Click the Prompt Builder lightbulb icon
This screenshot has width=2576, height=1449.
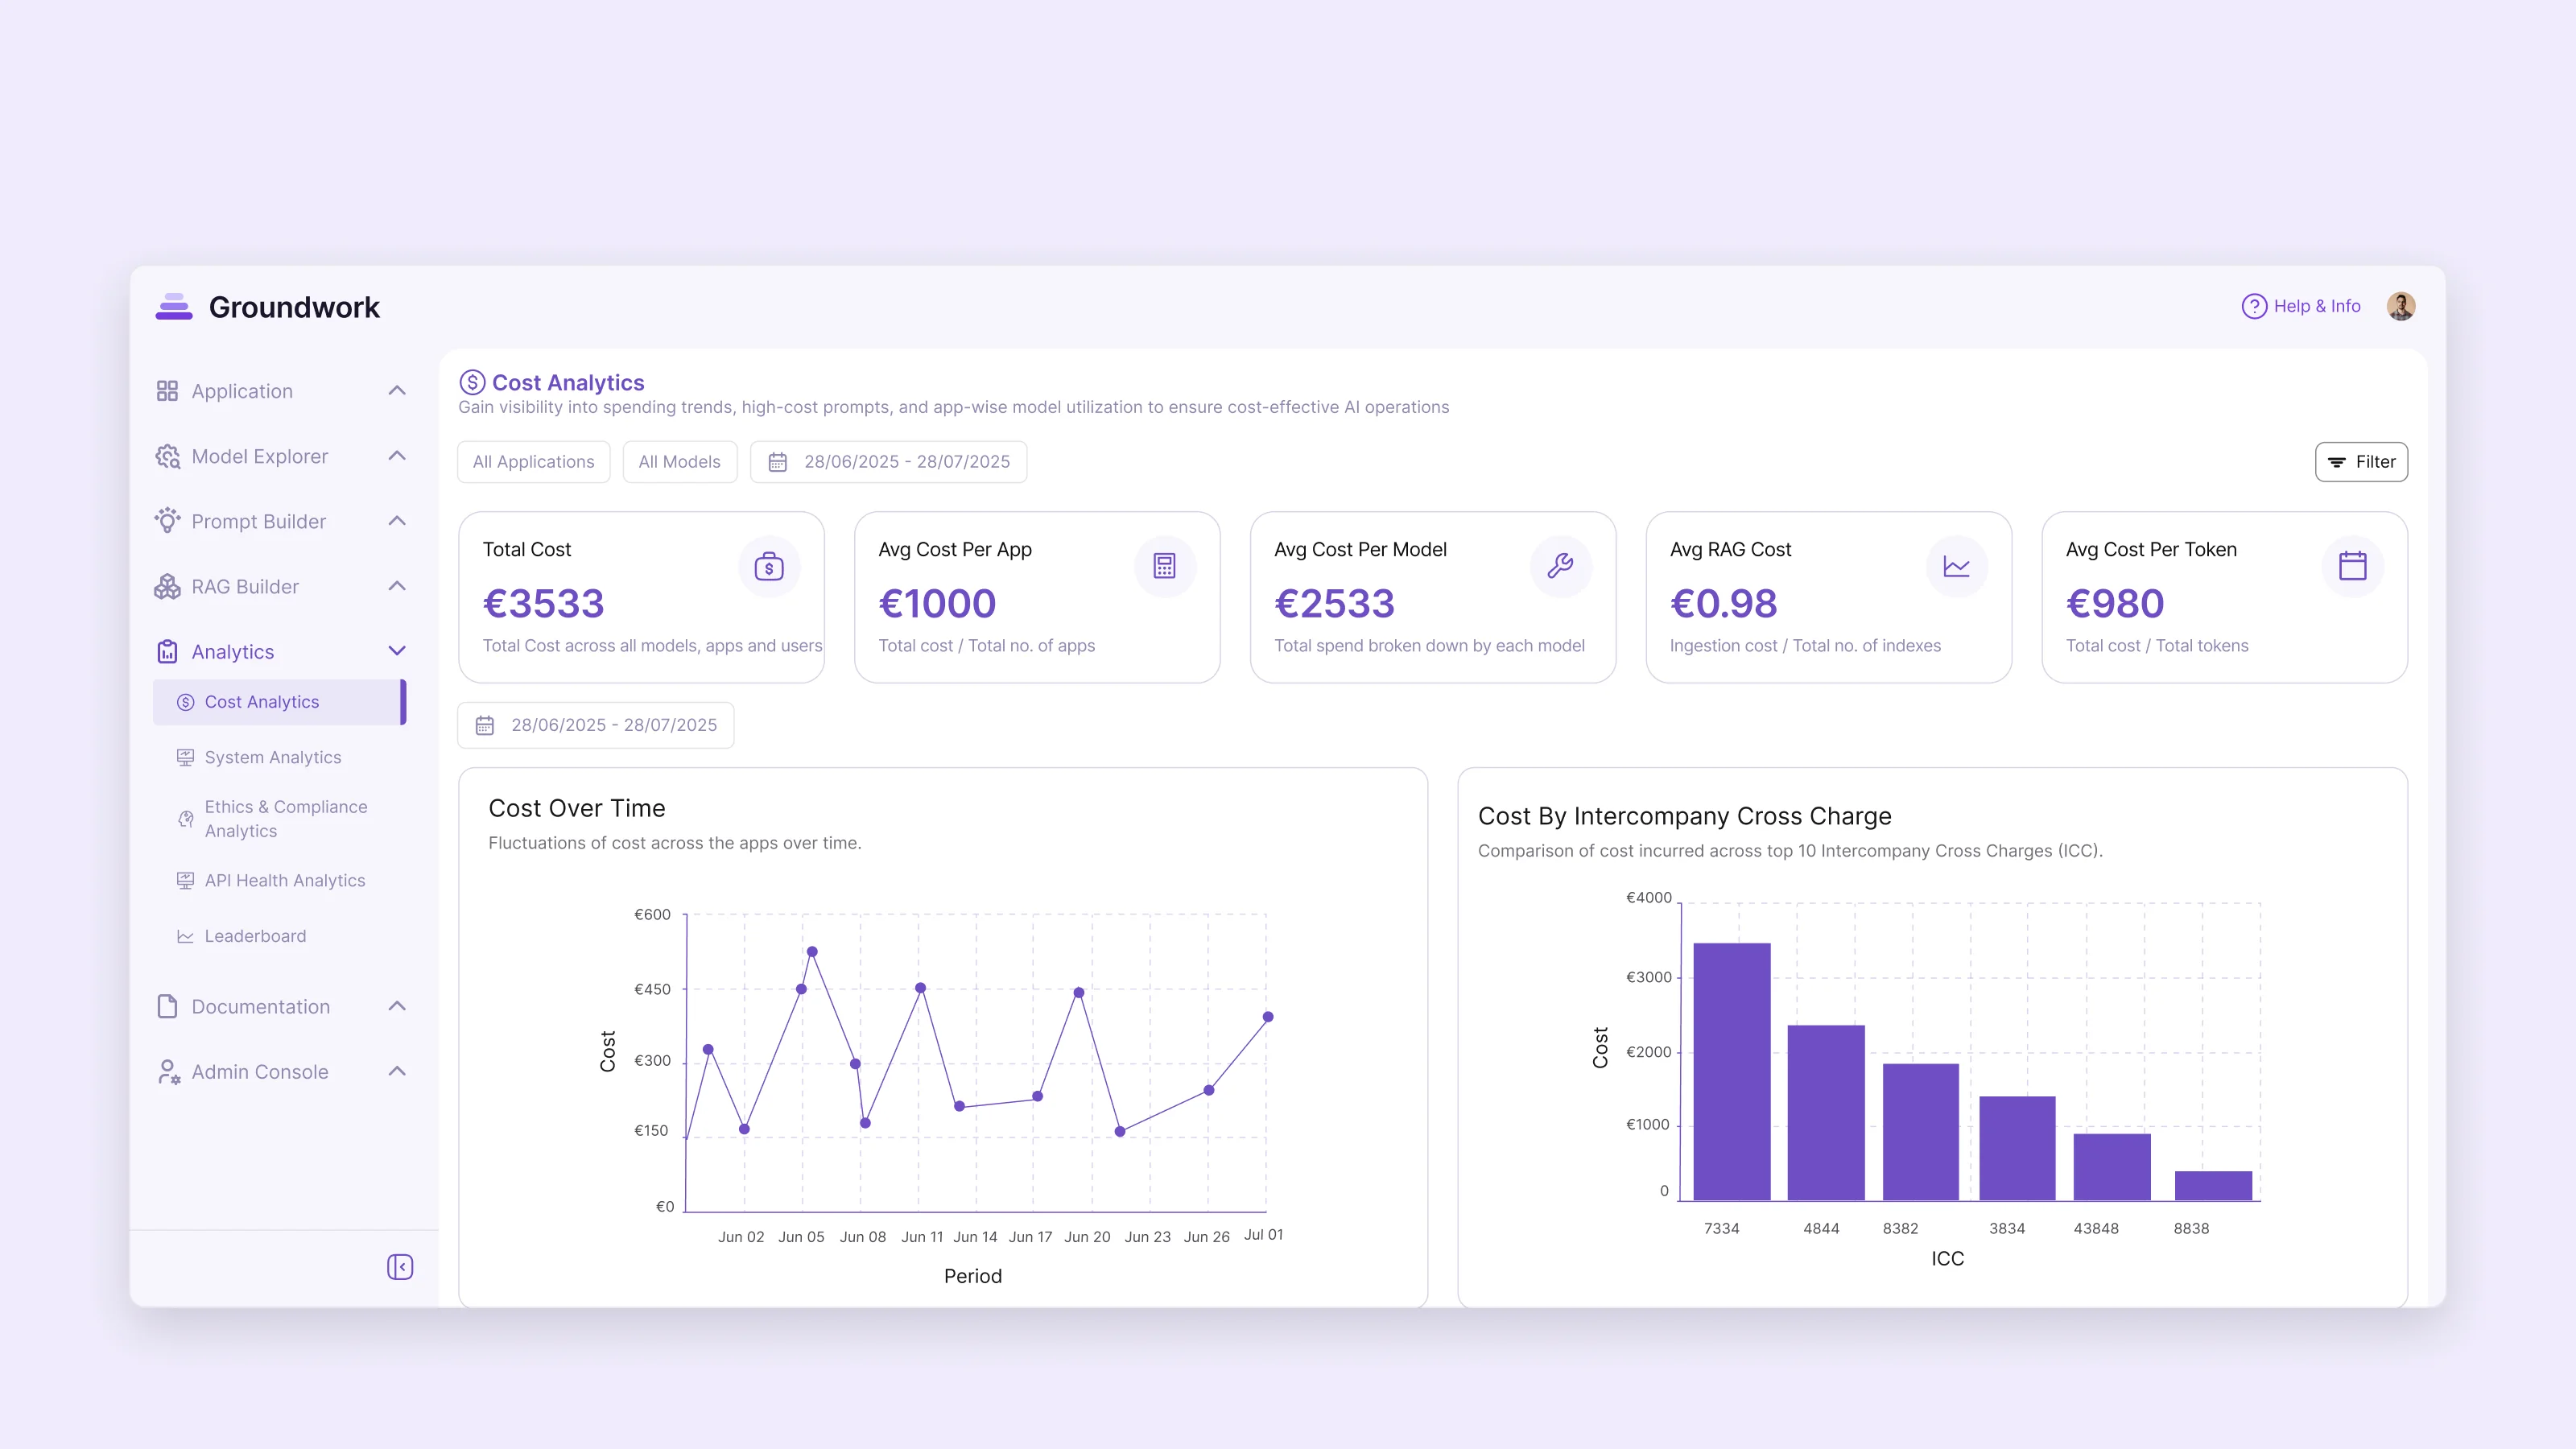(x=167, y=521)
